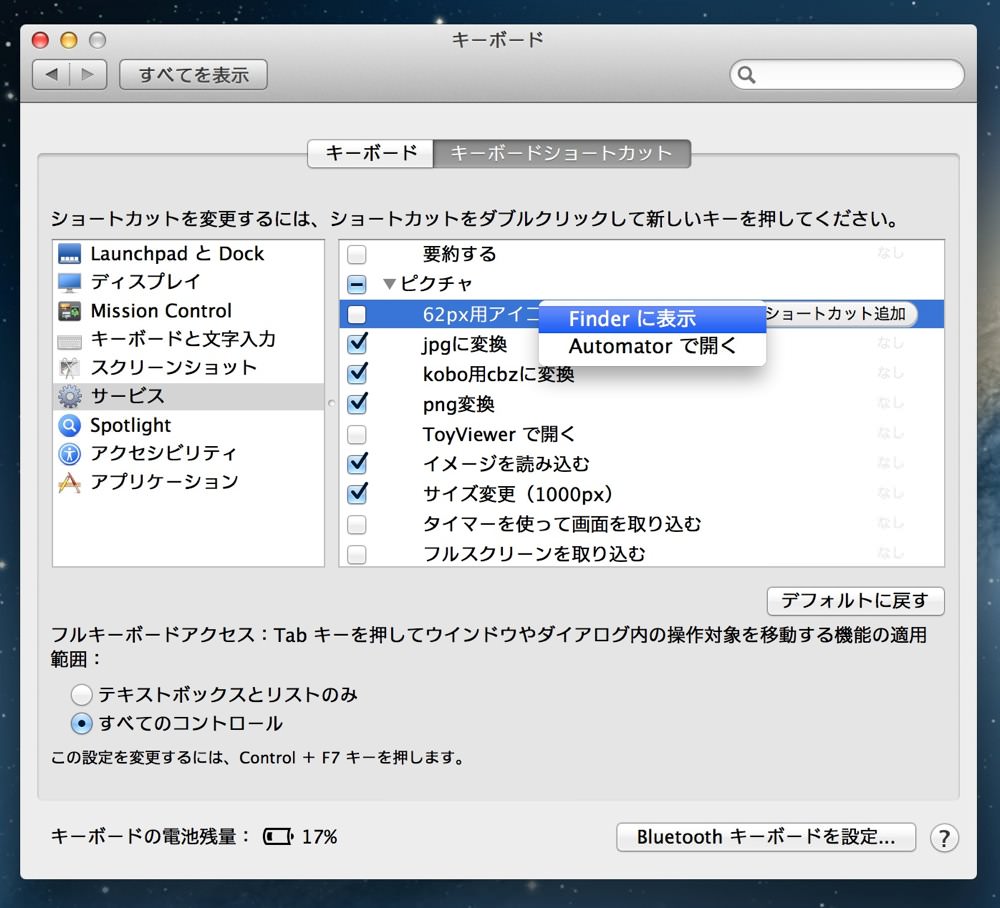Click the スクリーンショット icon
Screen dimensions: 1000x908
pos(70,368)
